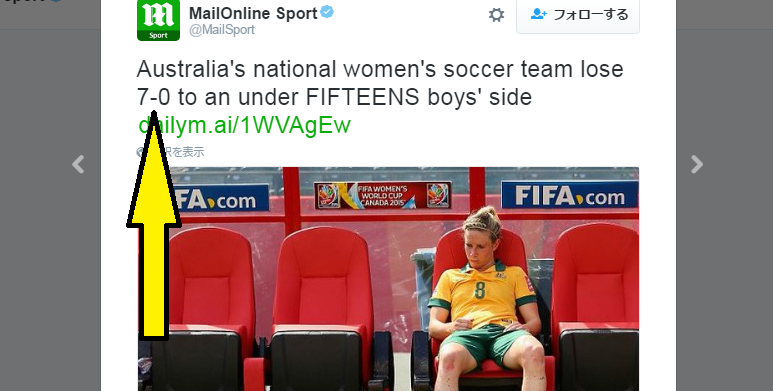Open the MailOnline Sport profile name

[x=253, y=13]
